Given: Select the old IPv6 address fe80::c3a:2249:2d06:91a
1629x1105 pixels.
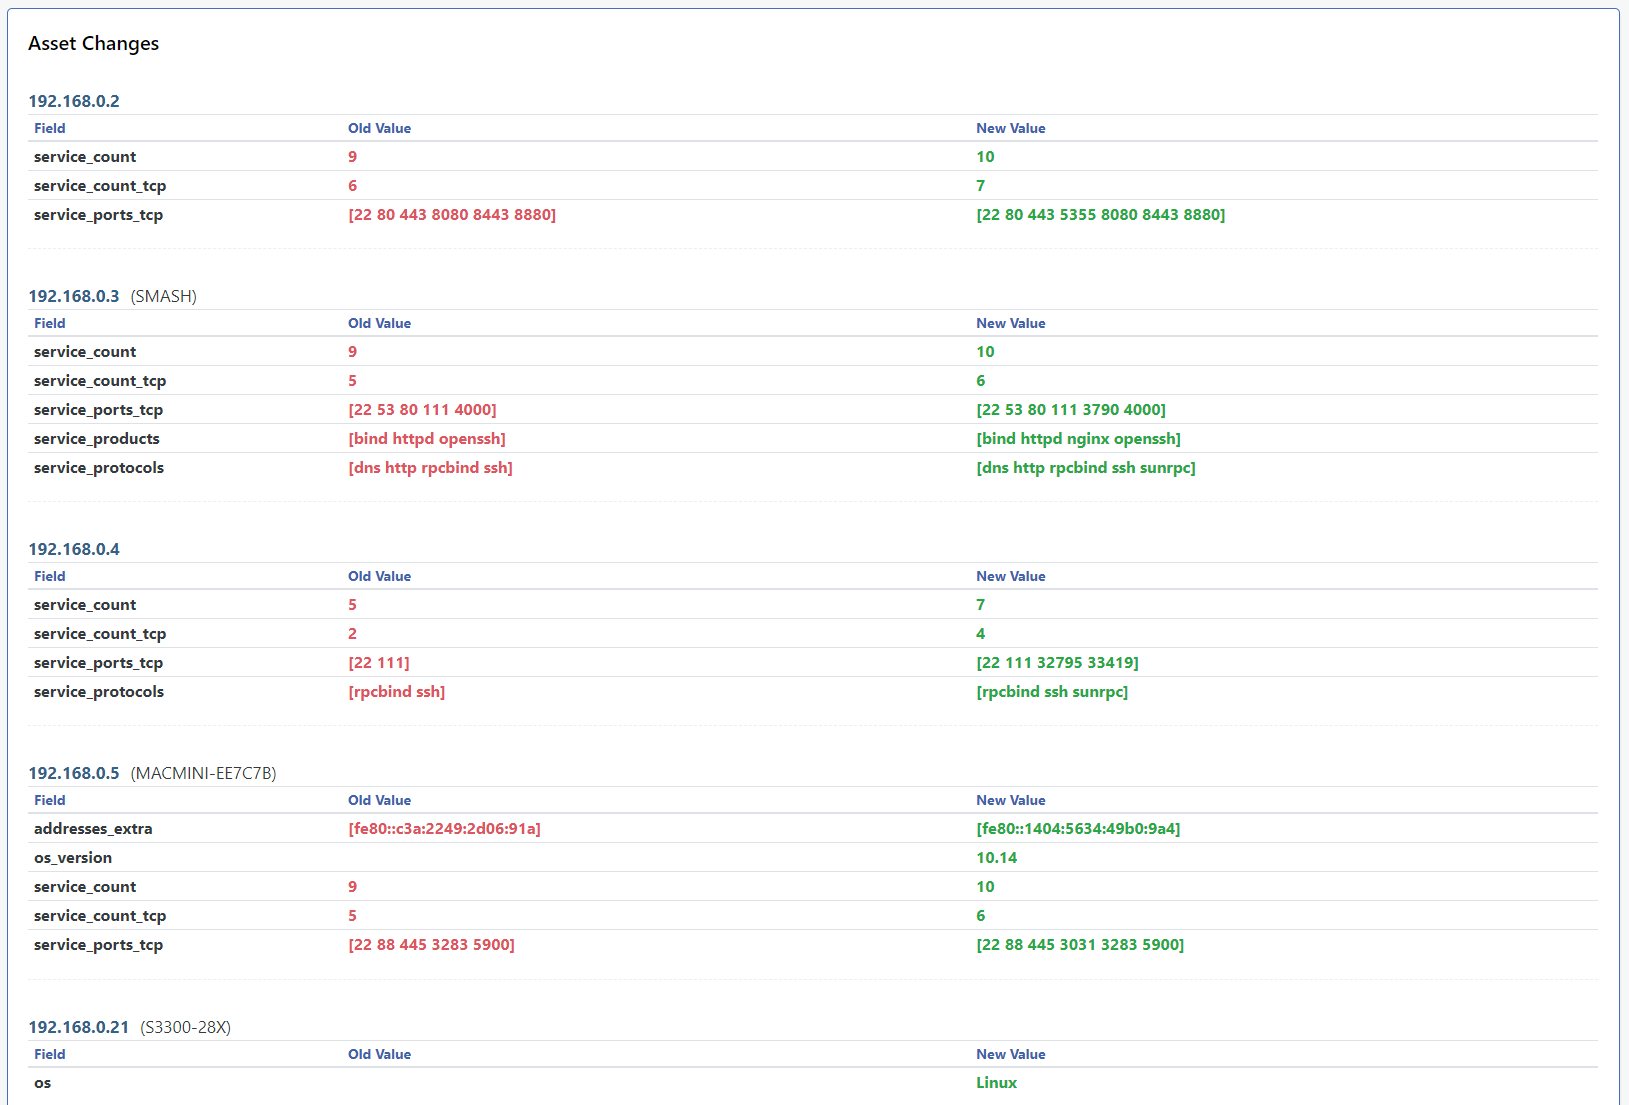Looking at the screenshot, I should pyautogui.click(x=444, y=829).
